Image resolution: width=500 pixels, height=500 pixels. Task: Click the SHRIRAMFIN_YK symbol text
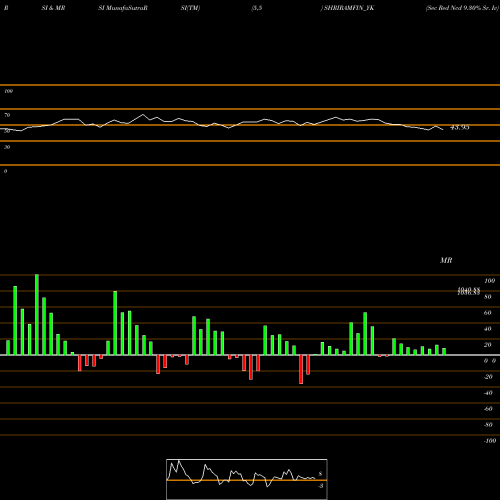click(348, 8)
